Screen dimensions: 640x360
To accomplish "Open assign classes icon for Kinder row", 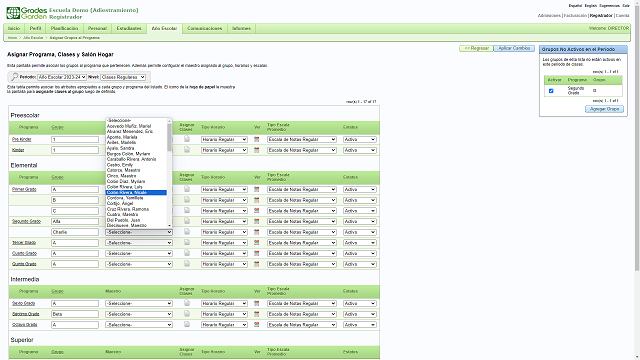I will tap(187, 150).
